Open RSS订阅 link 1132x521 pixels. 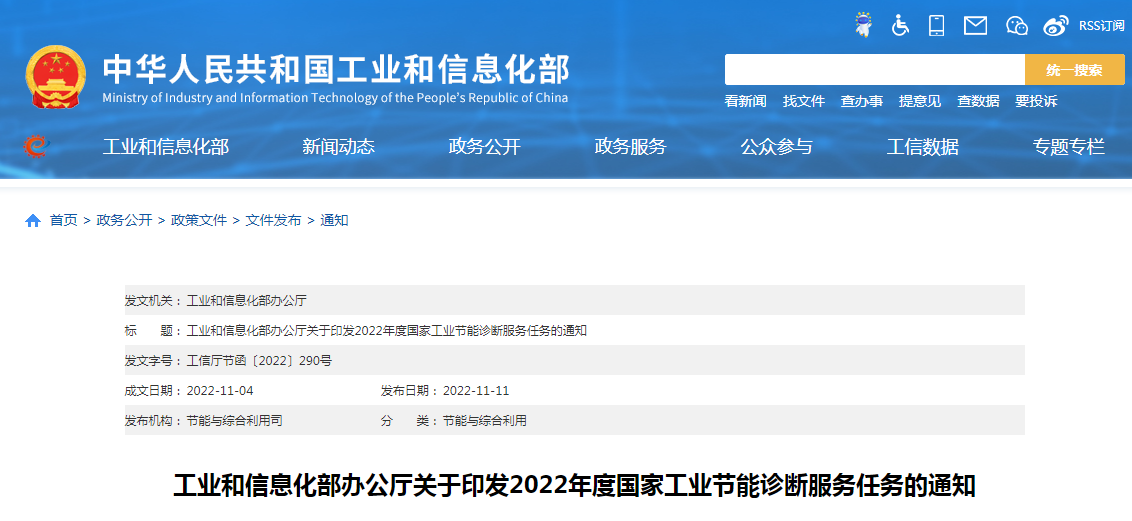coord(1102,26)
